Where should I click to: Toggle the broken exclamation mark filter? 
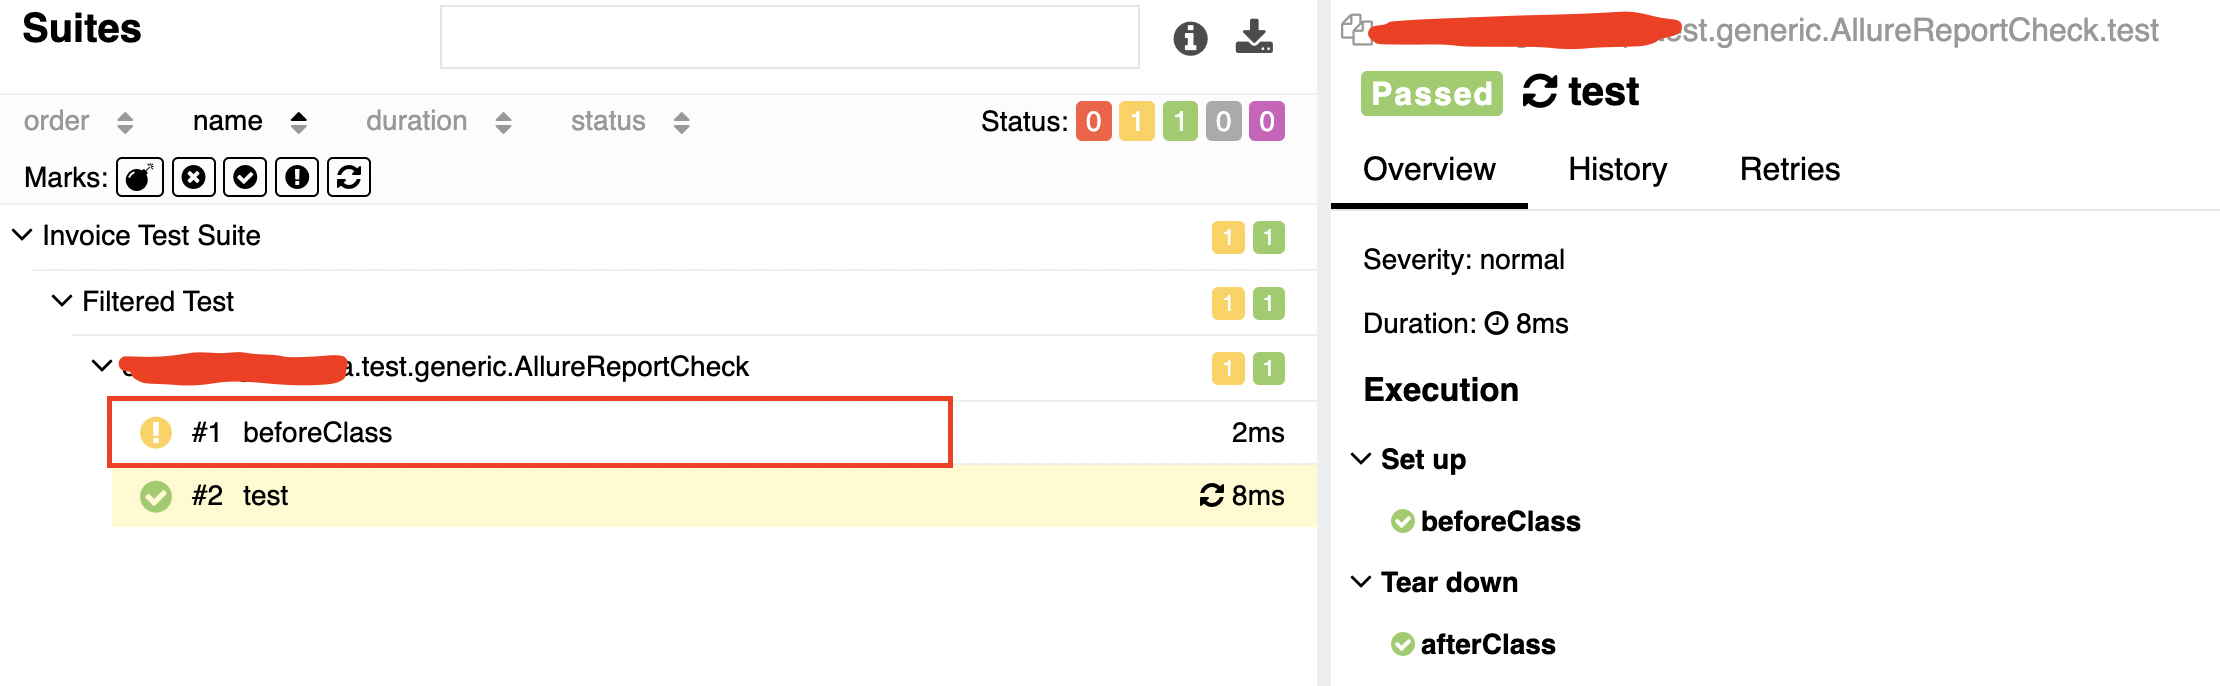297,177
